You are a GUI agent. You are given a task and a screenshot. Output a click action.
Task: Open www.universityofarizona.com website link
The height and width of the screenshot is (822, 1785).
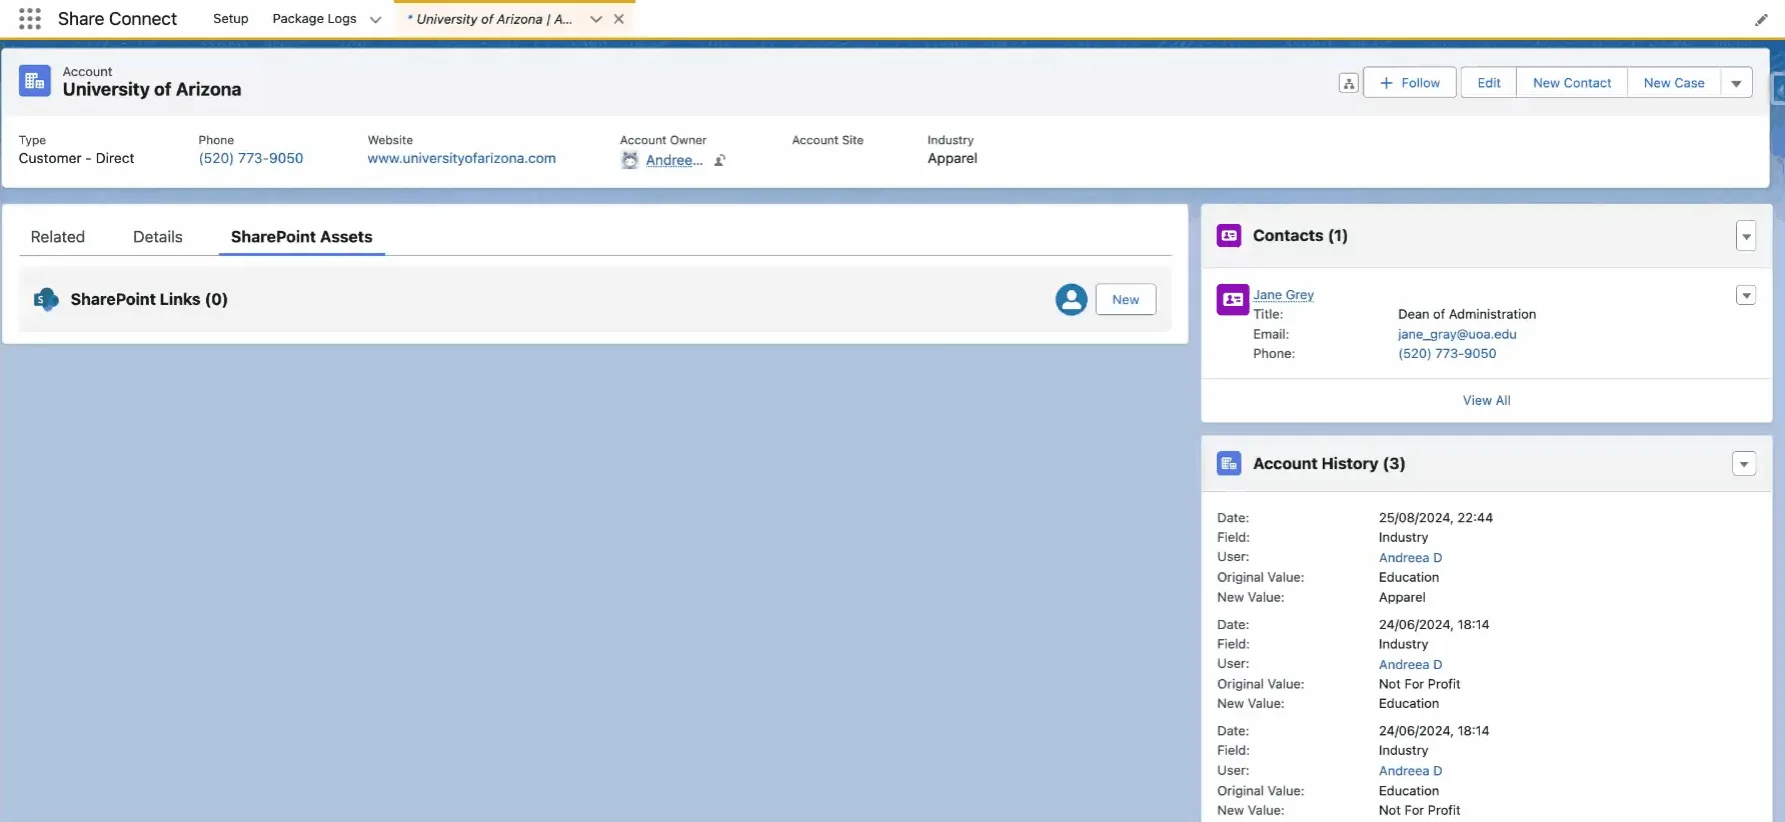point(462,158)
